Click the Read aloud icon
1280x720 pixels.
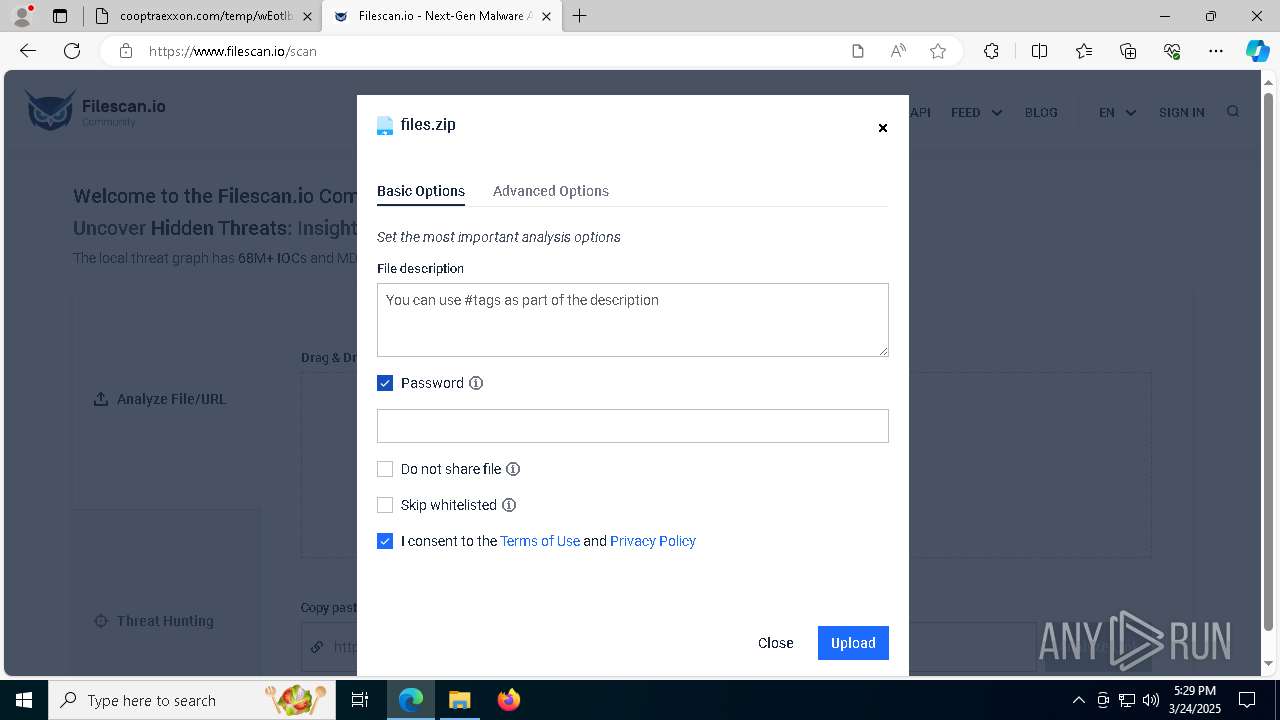pyautogui.click(x=898, y=51)
